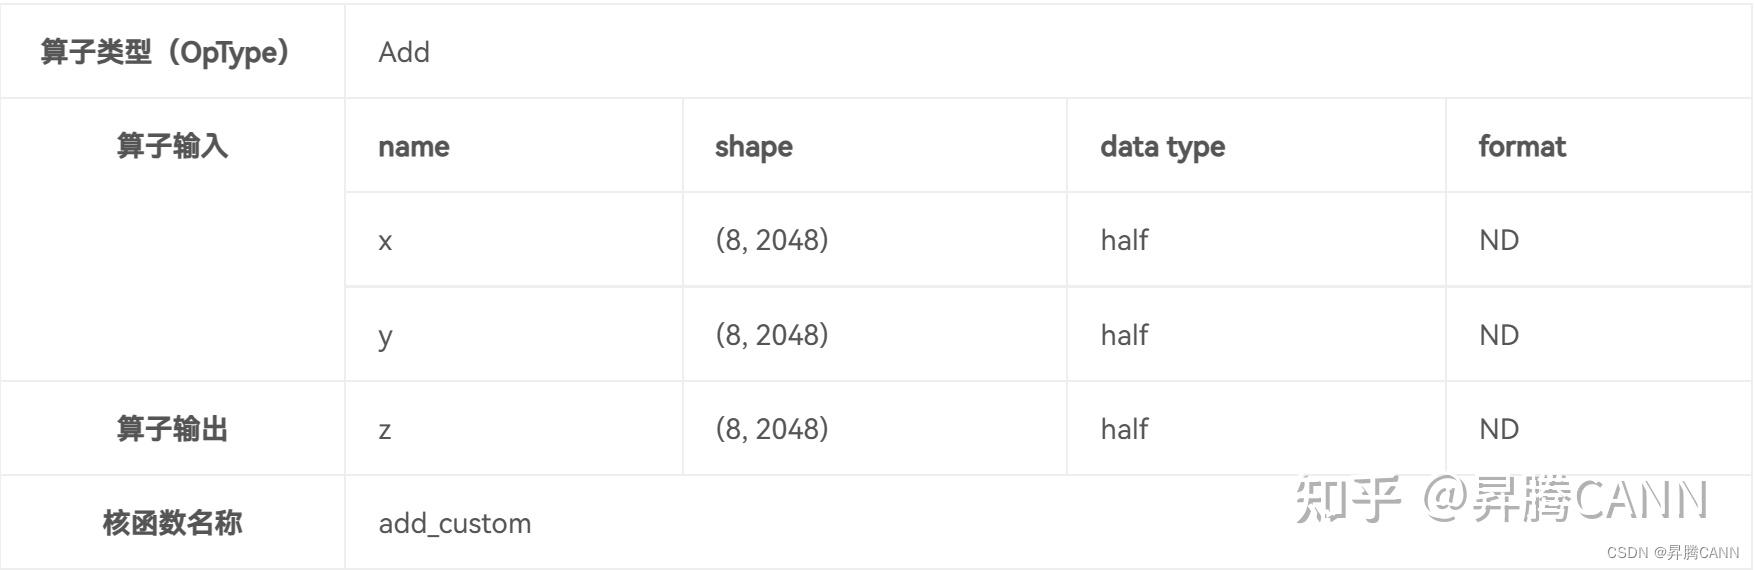The image size is (1754, 570).
Task: Click the name column header
Action: click(413, 146)
